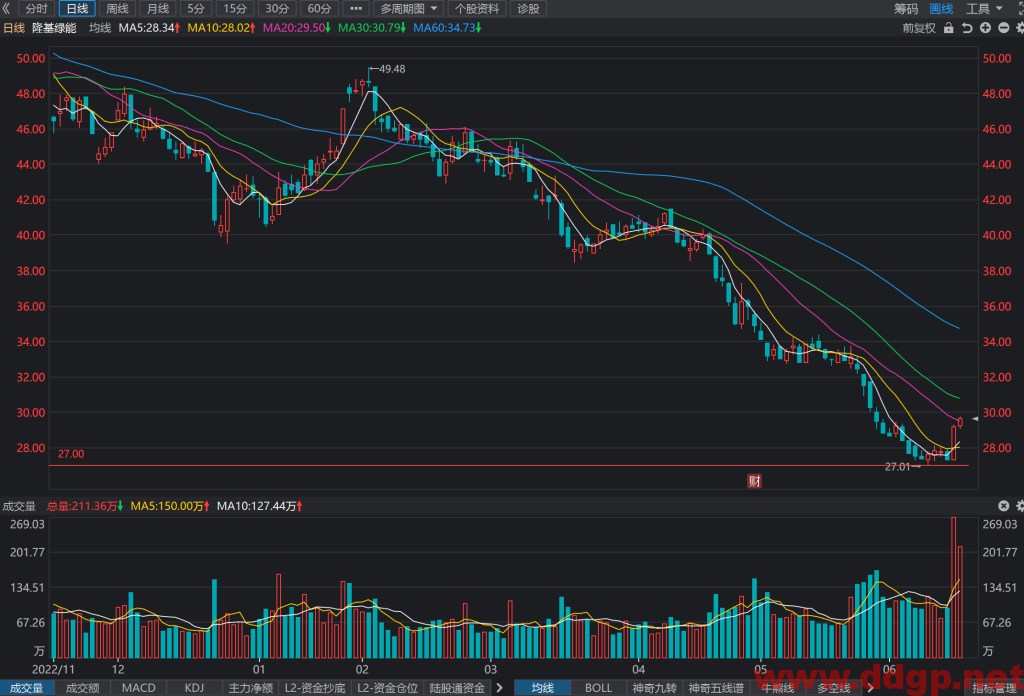
Task: Click the more periods ellipsis button
Action: (x=356, y=8)
